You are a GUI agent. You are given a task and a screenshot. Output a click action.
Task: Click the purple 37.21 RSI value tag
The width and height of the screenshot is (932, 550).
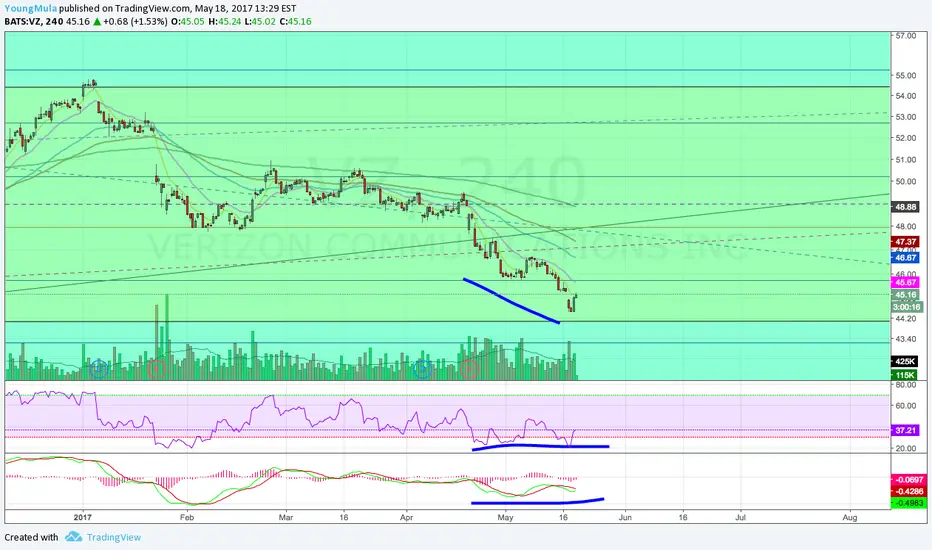coord(905,430)
